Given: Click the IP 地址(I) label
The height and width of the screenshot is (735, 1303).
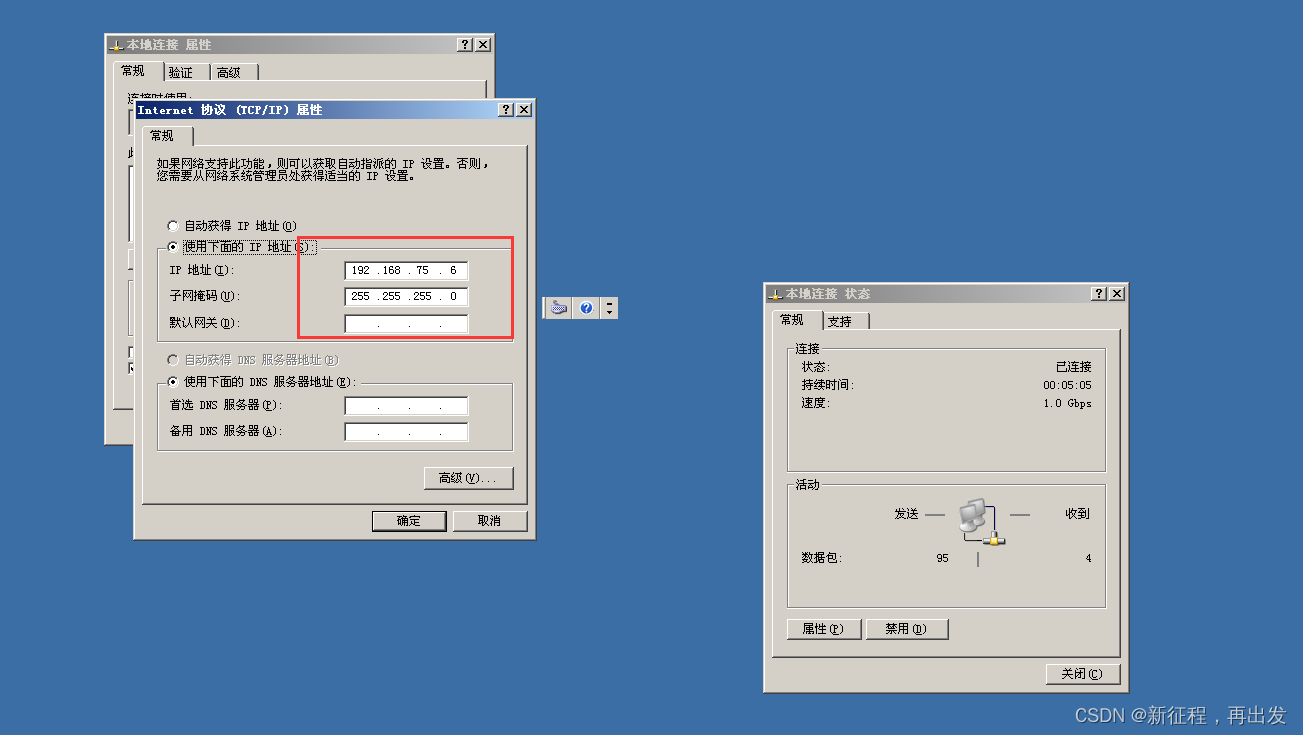Looking at the screenshot, I should [201, 271].
